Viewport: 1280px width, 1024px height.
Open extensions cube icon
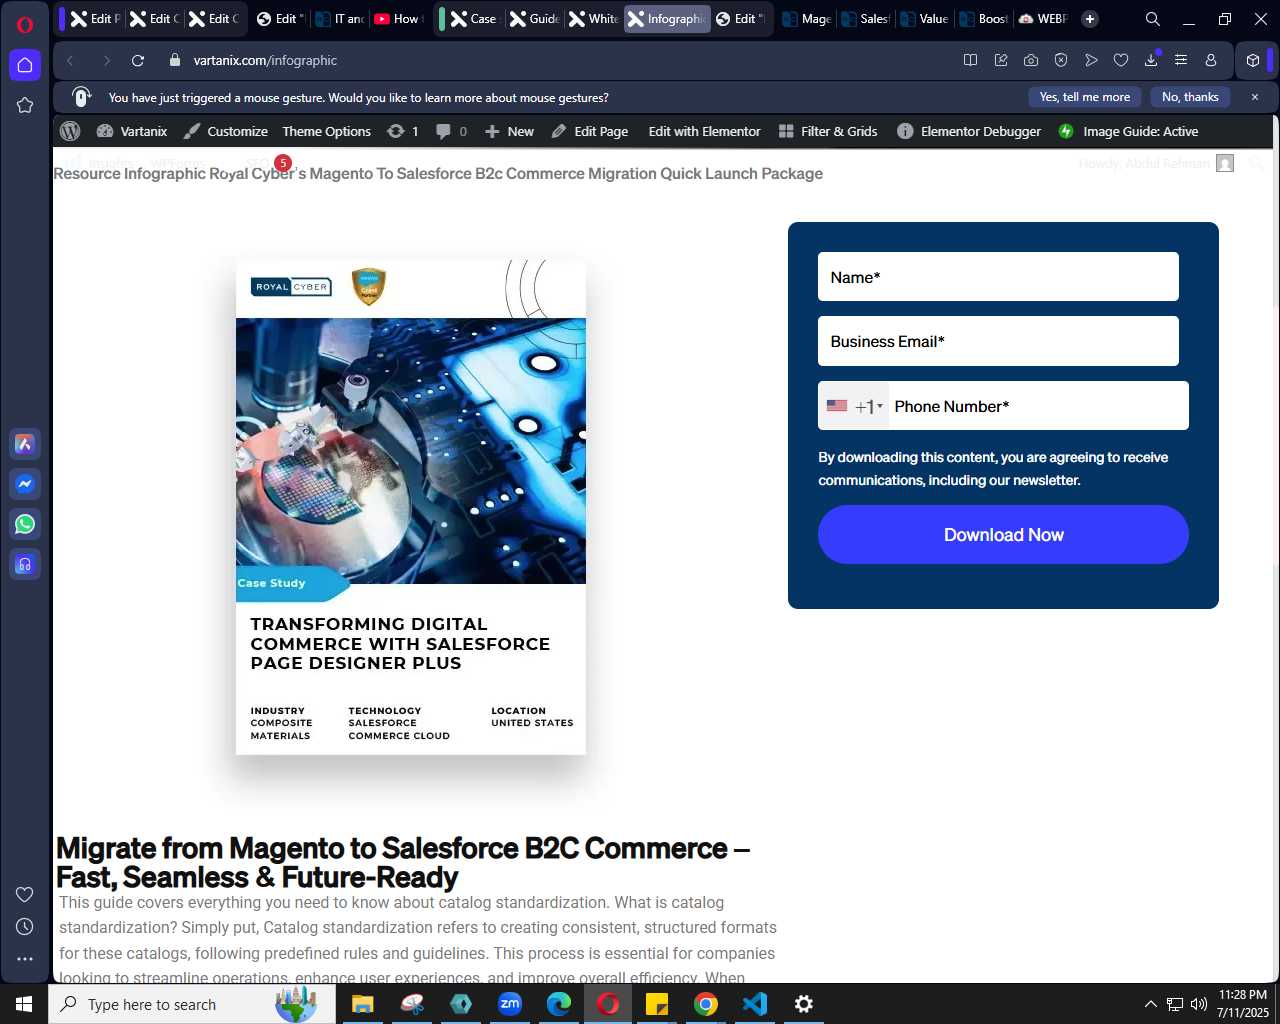pos(1253,60)
